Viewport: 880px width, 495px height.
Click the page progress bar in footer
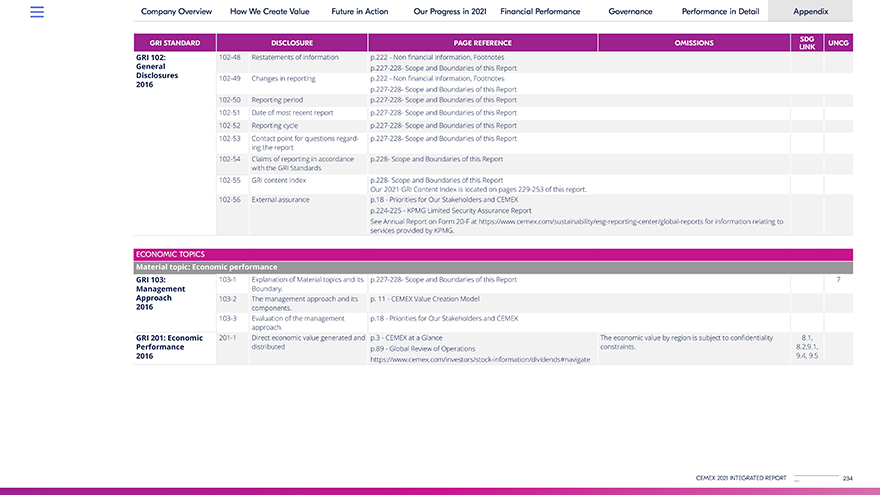(816, 478)
